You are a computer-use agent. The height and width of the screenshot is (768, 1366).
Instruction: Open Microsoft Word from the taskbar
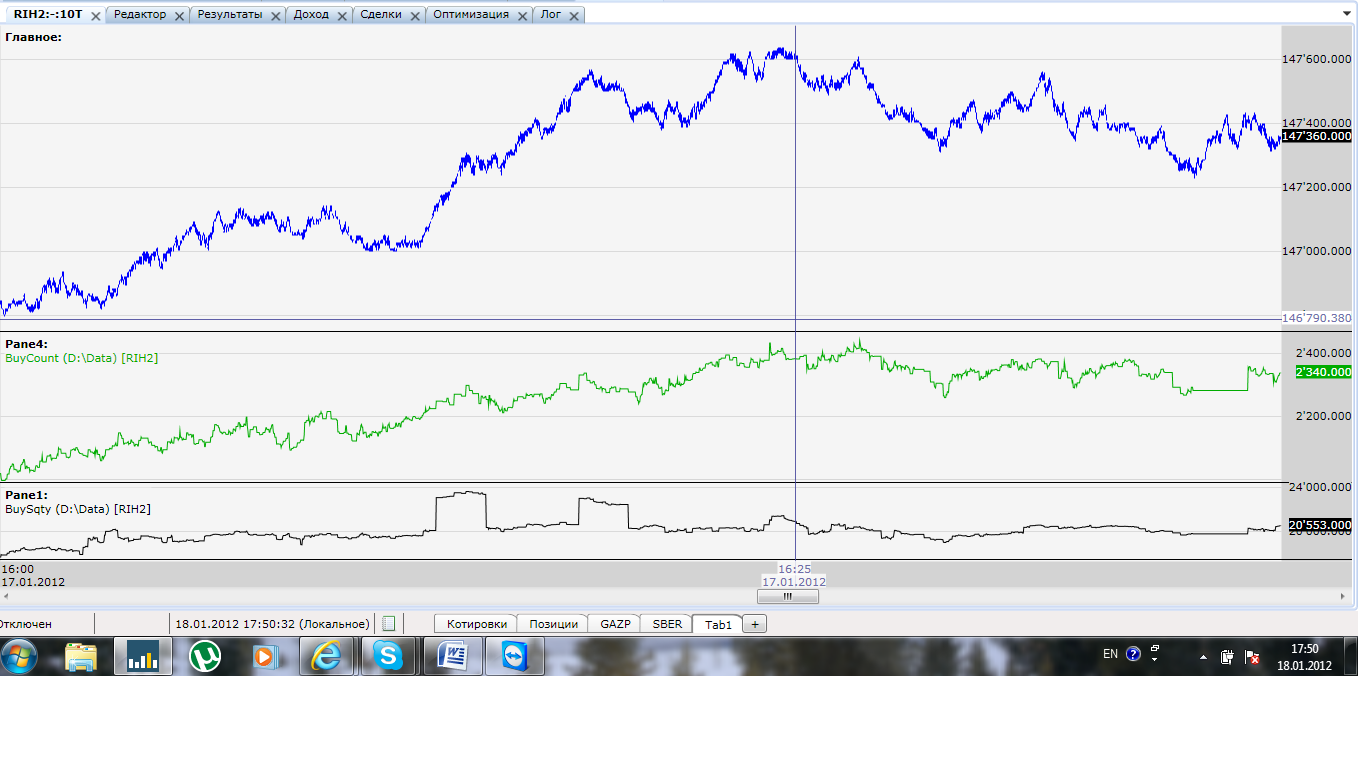pos(453,657)
